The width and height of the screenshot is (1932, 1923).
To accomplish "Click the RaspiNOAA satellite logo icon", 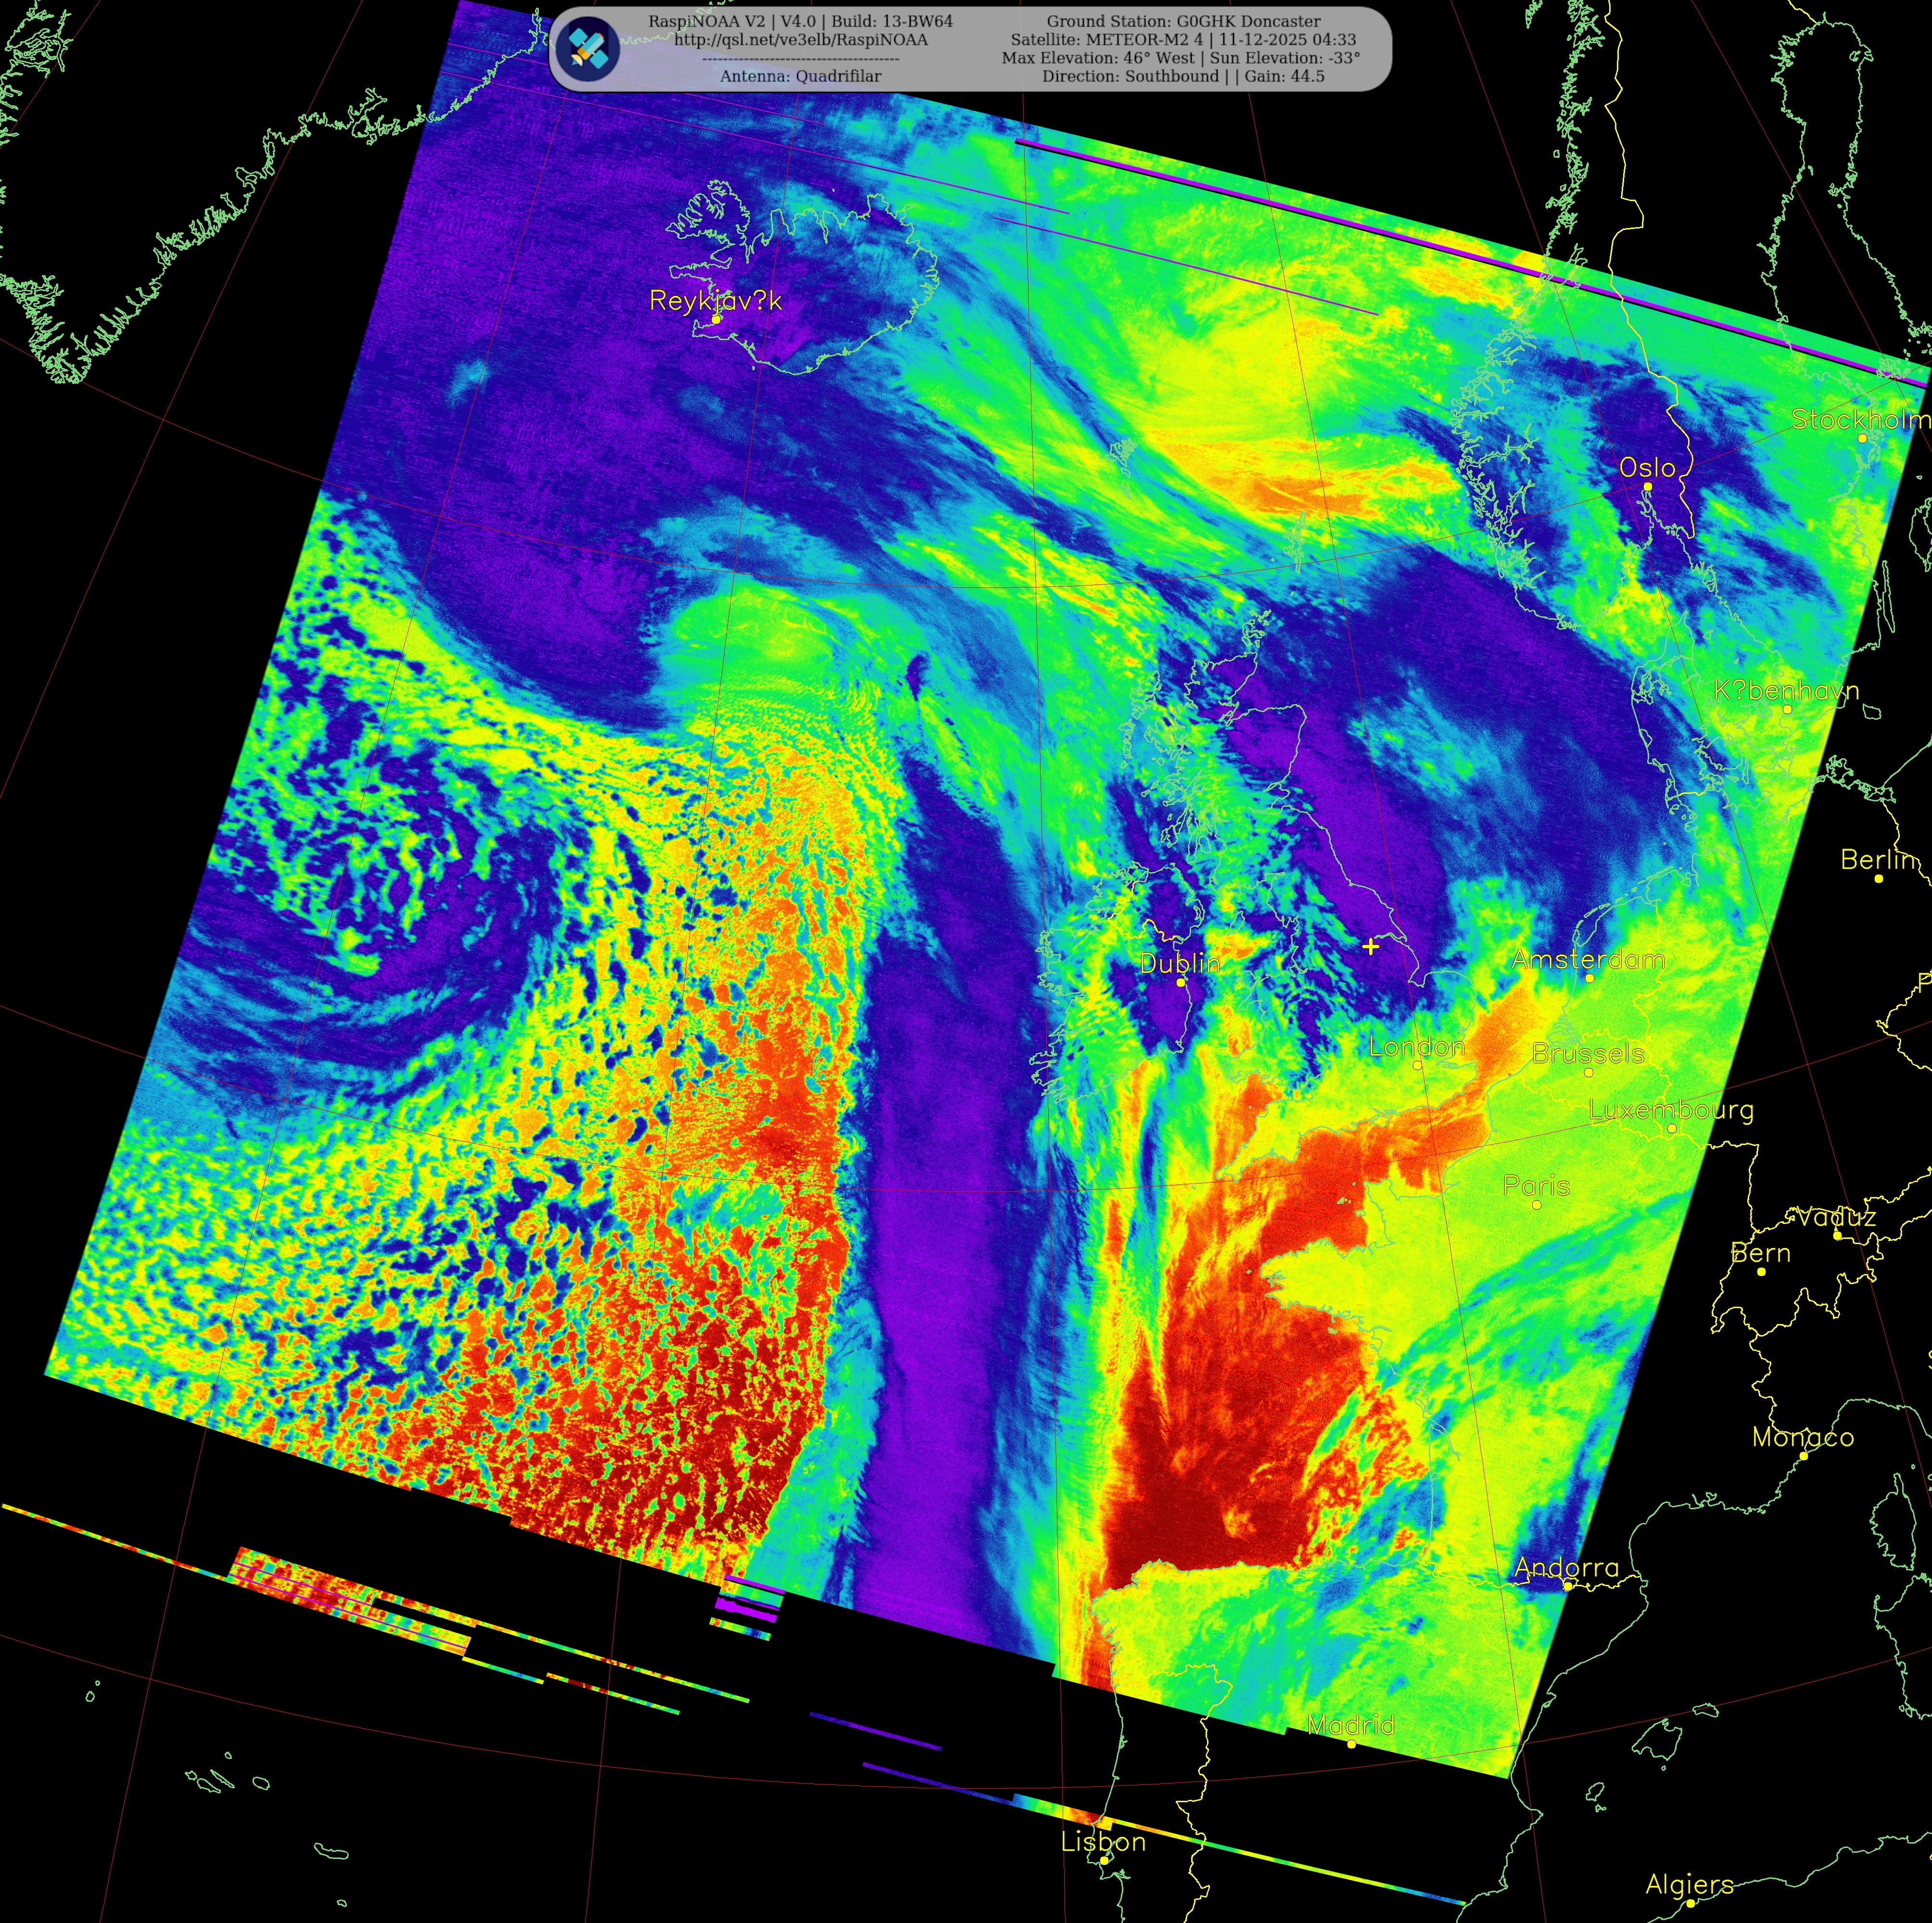I will tap(588, 47).
